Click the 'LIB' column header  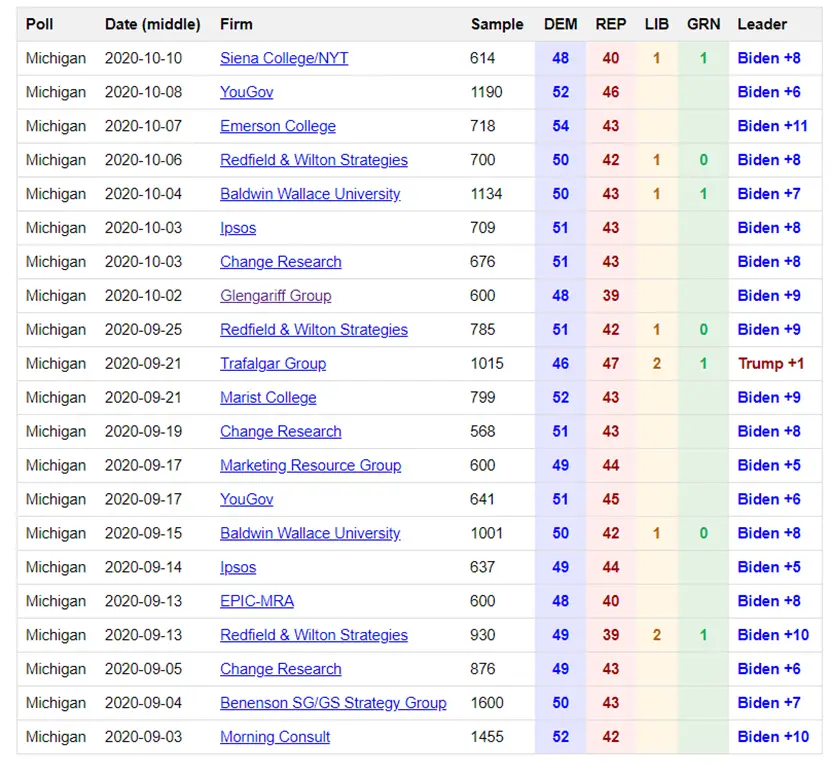pos(656,24)
